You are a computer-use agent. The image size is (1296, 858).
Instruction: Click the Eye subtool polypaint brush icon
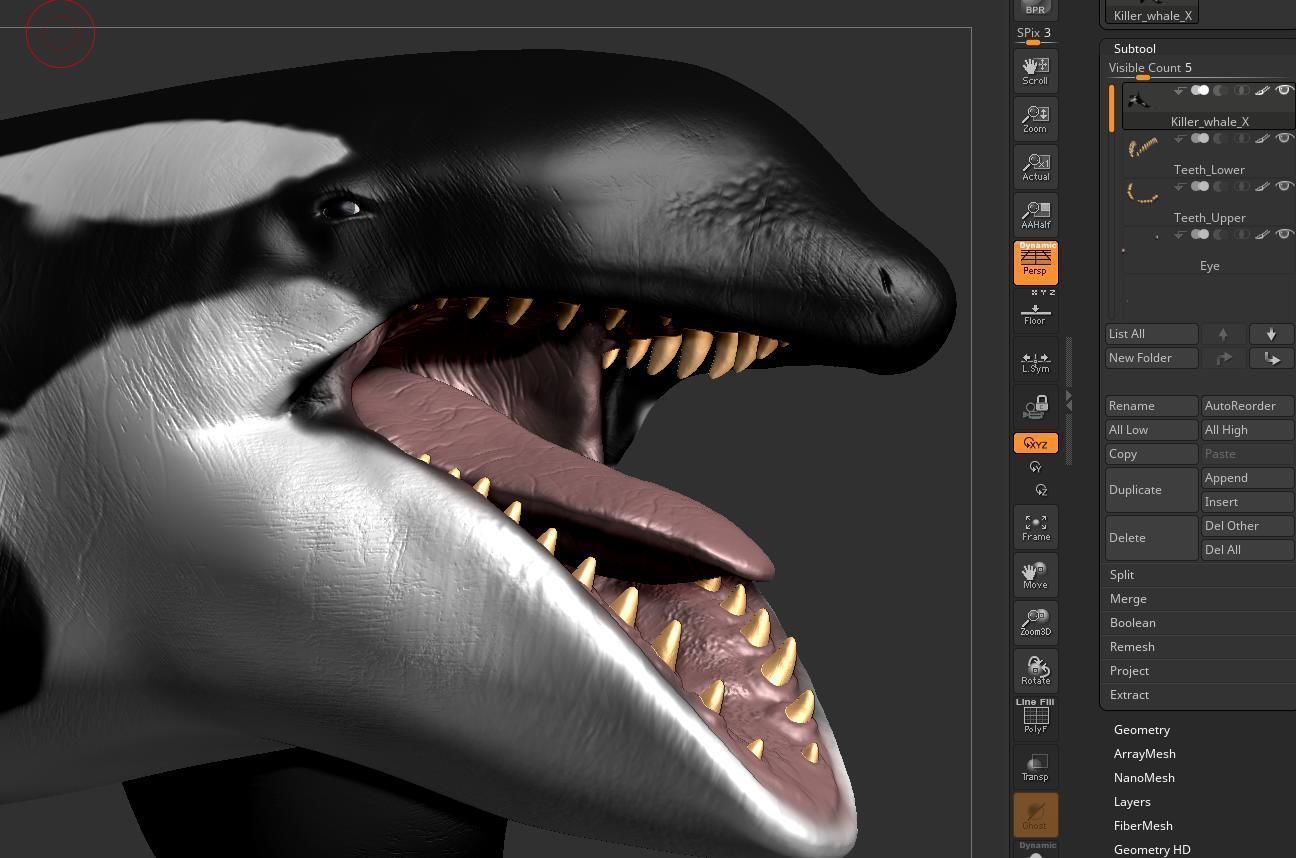tap(1262, 235)
